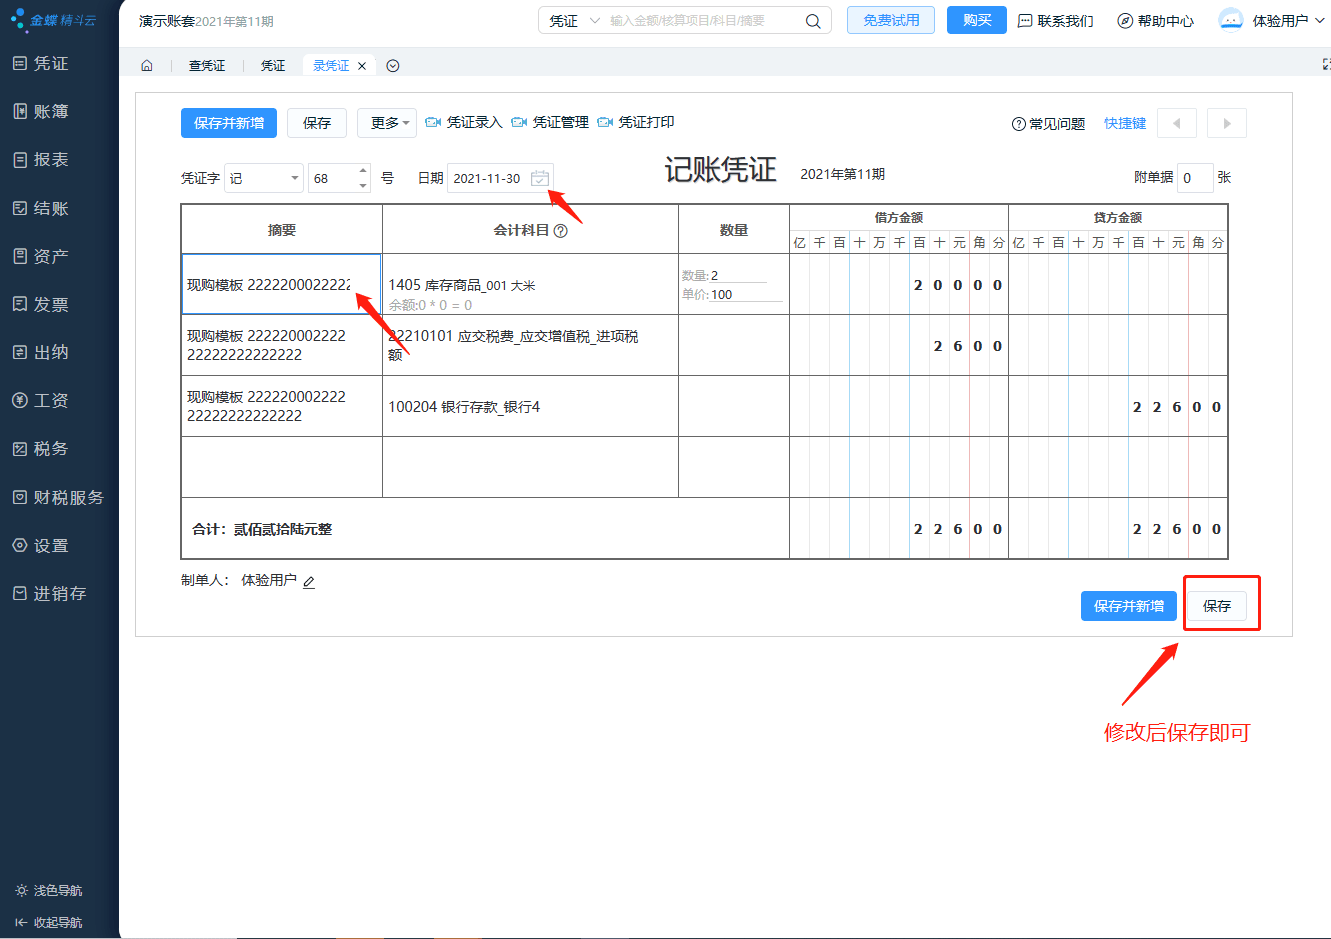The height and width of the screenshot is (939, 1331).
Task: Click bottom 保存 button
Action: coord(1217,606)
